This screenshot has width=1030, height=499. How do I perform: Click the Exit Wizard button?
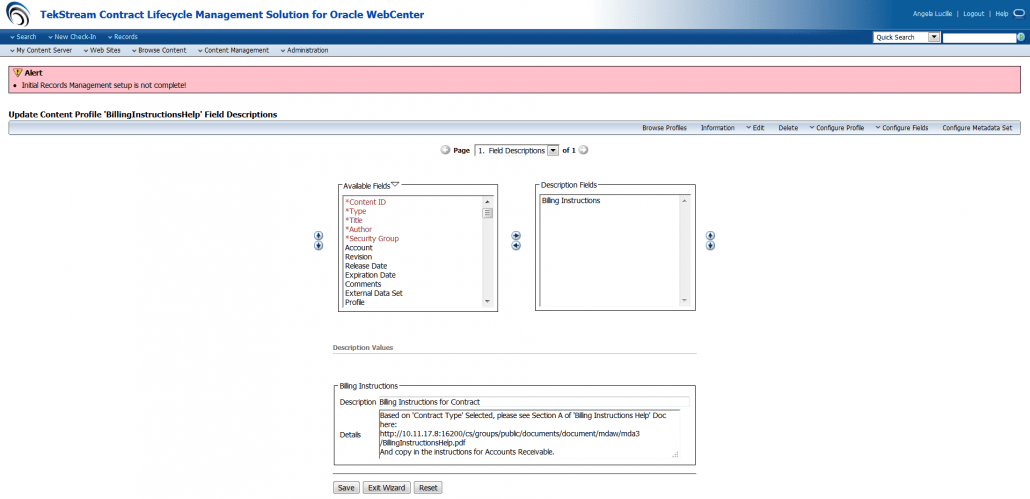pyautogui.click(x=386, y=488)
